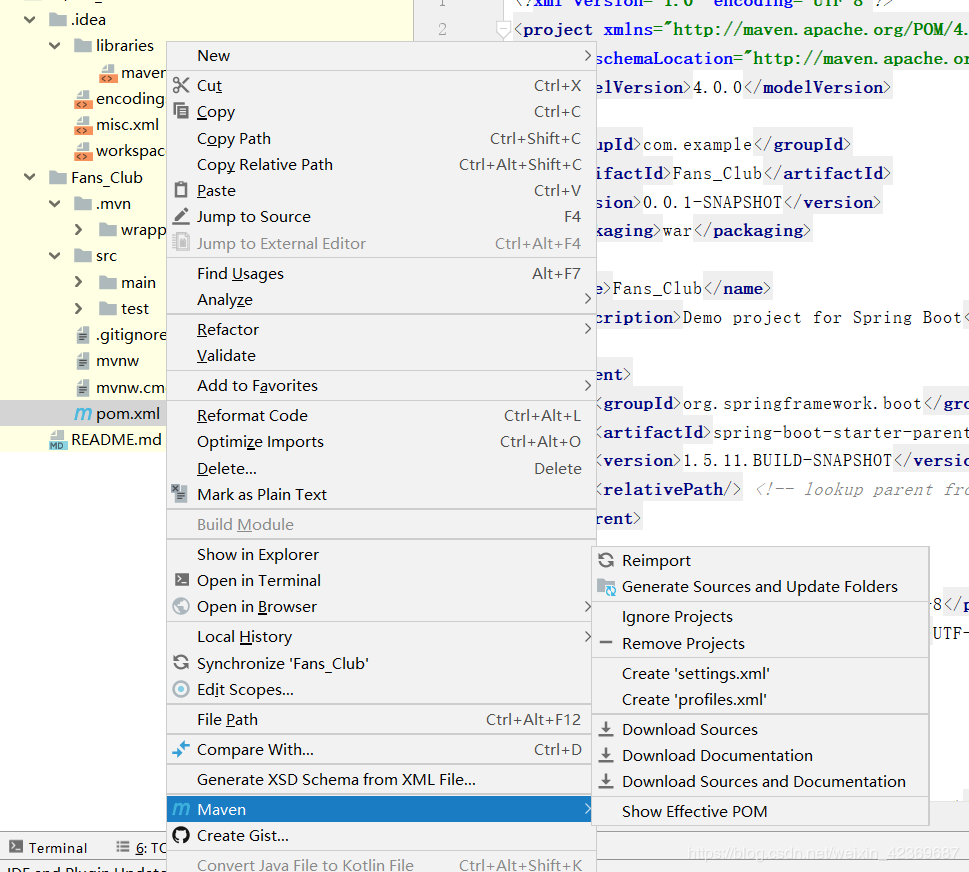The height and width of the screenshot is (872, 969).
Task: Click the GitHub icon beside Create Gist
Action: pyautogui.click(x=181, y=836)
